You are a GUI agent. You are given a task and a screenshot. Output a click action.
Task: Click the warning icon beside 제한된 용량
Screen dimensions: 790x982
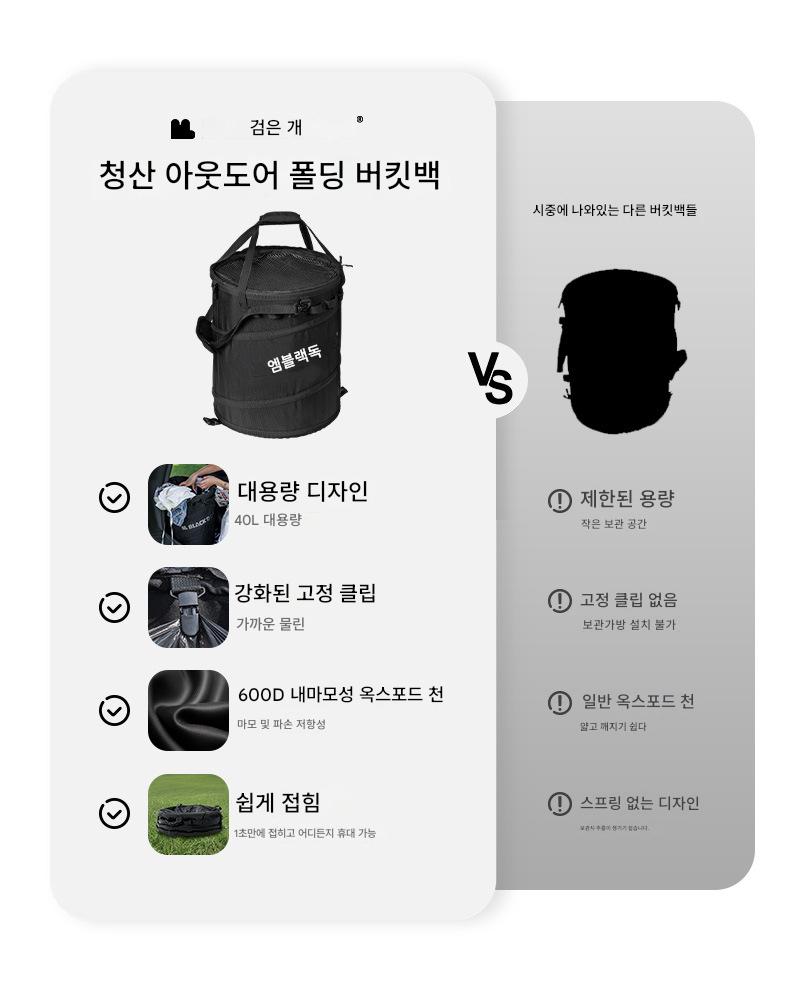[559, 500]
